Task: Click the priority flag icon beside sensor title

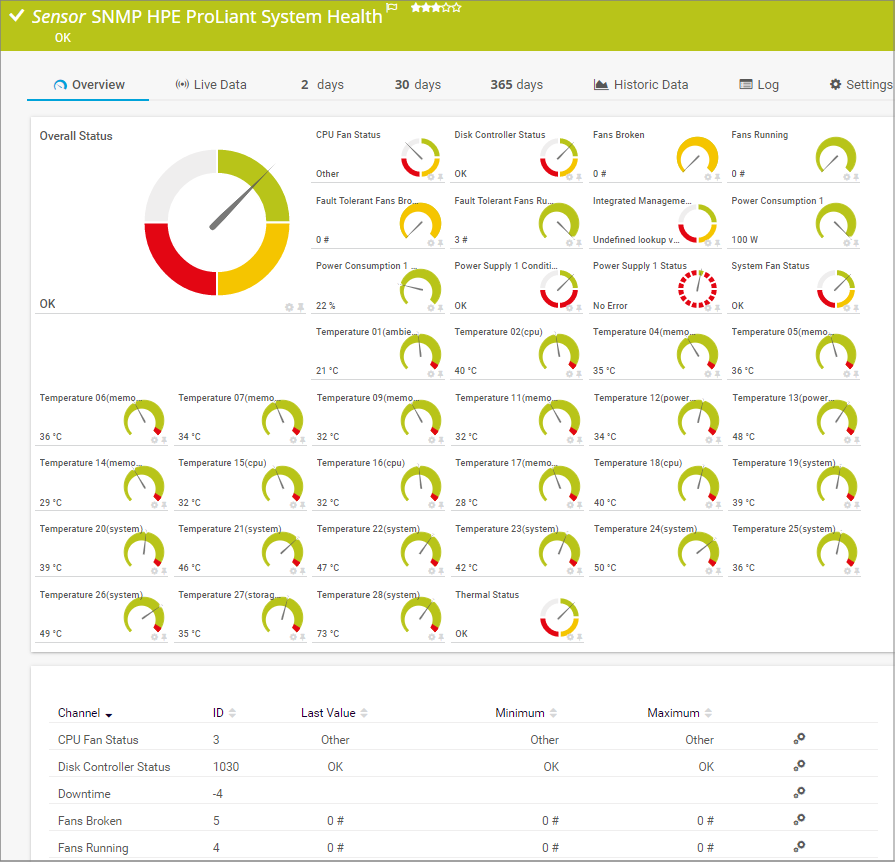Action: tap(392, 9)
